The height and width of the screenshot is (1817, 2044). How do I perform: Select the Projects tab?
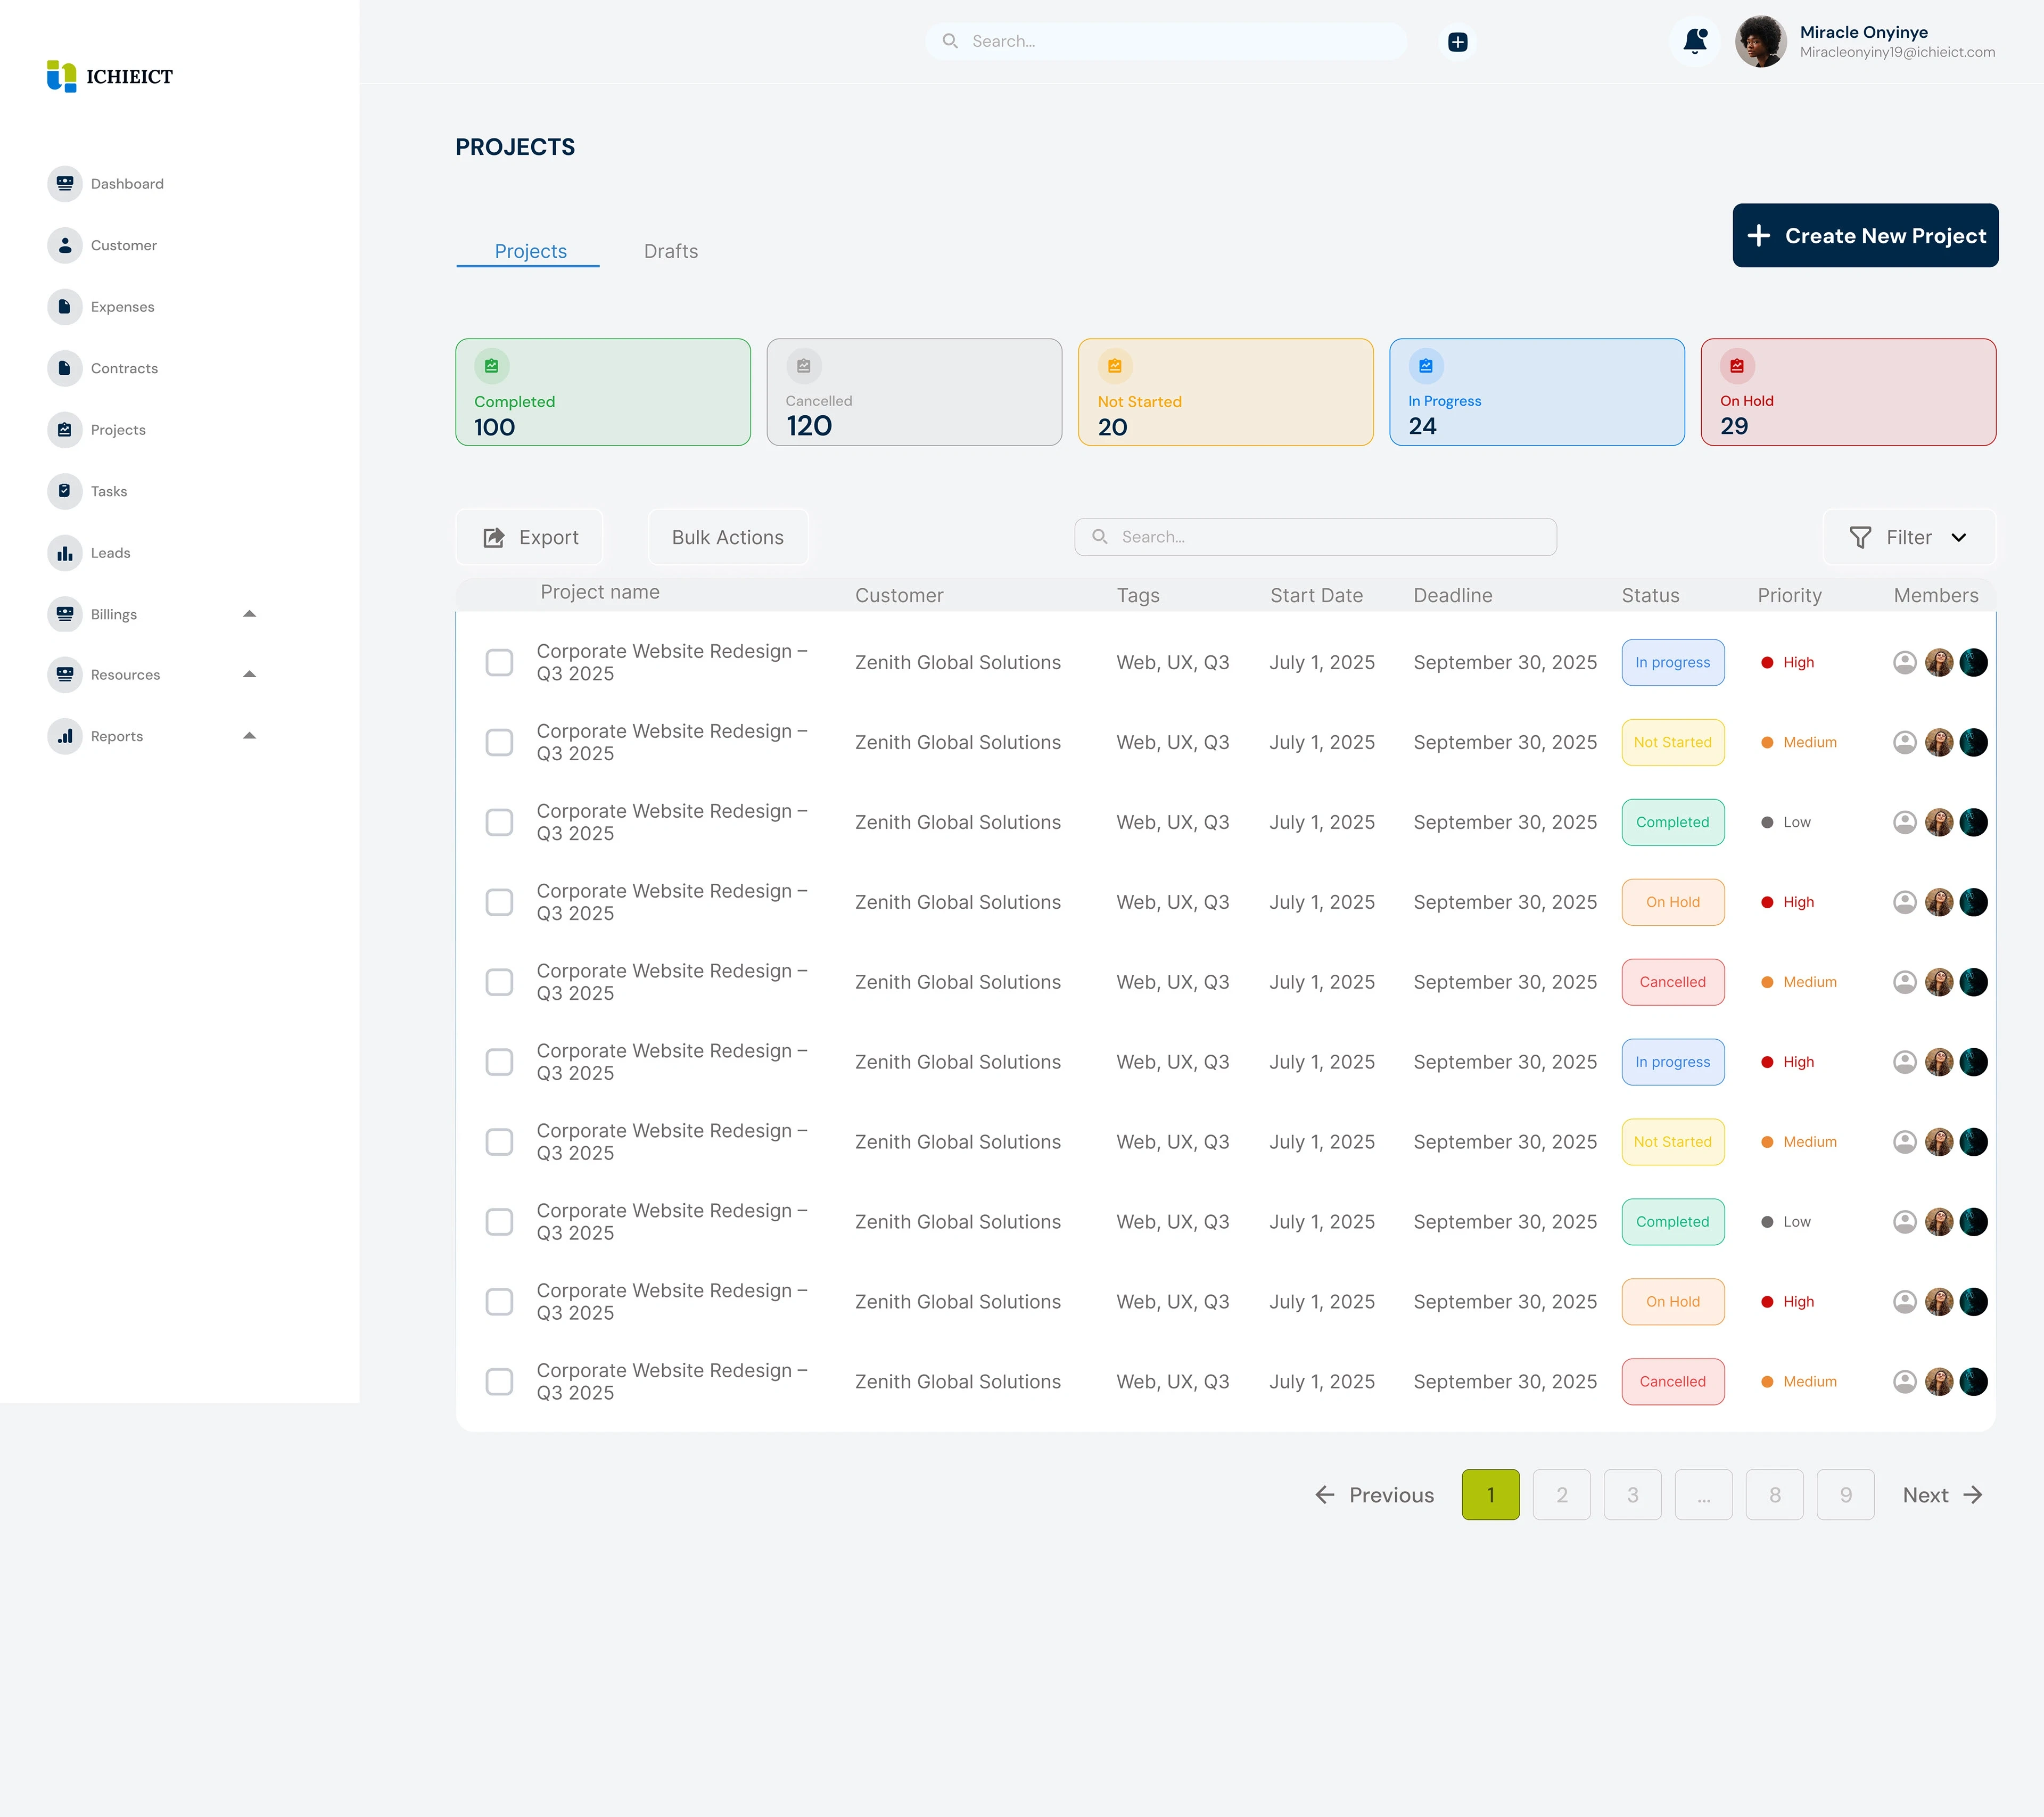pos(530,251)
